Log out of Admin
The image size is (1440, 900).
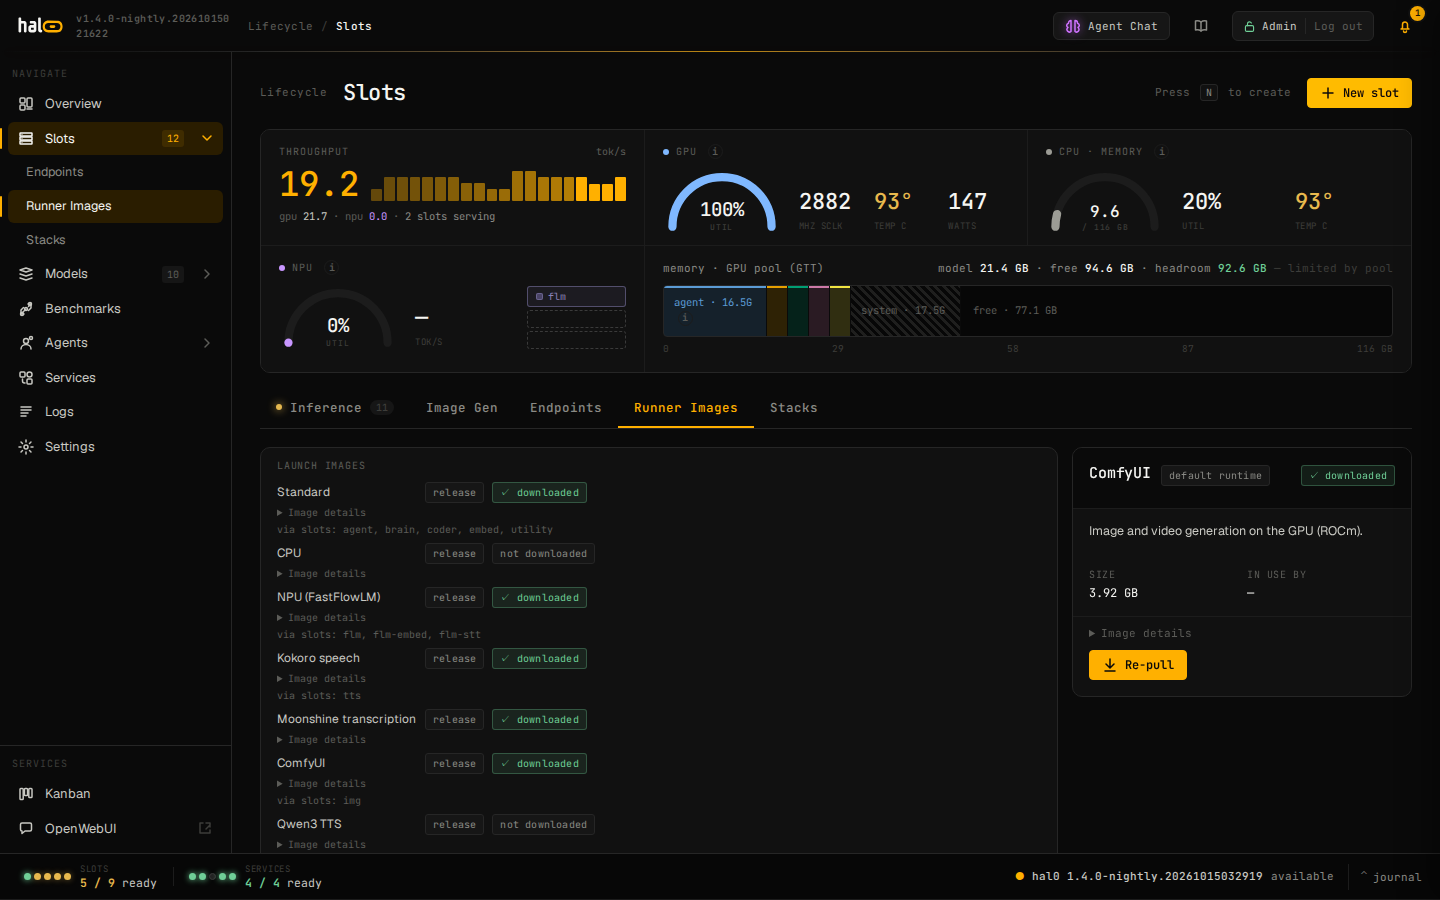click(1338, 26)
